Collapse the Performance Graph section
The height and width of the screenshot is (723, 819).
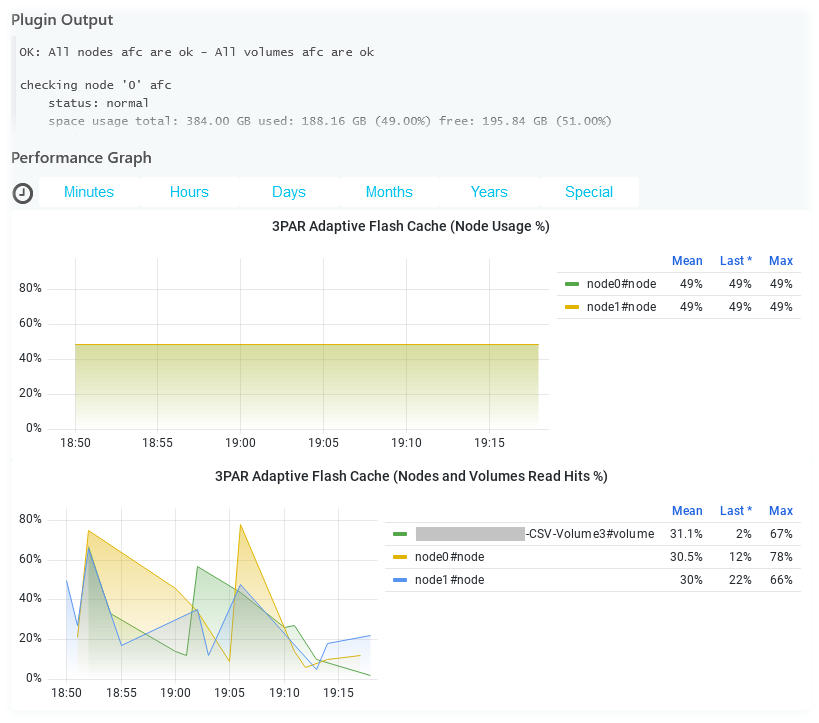pyautogui.click(x=81, y=158)
